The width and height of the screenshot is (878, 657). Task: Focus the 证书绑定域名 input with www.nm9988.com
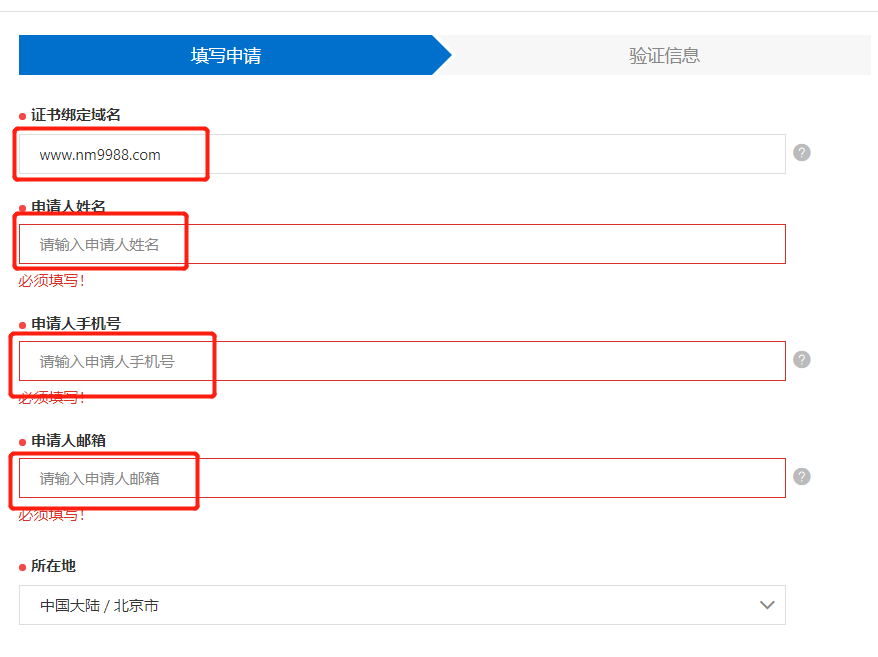(400, 154)
